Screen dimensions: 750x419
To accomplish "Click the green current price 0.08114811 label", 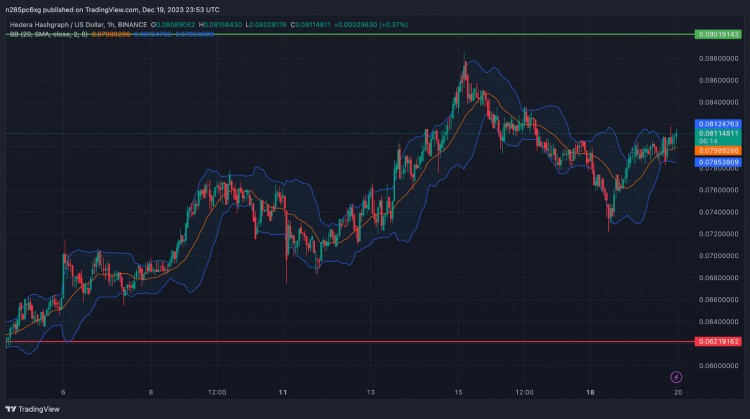I will click(718, 133).
